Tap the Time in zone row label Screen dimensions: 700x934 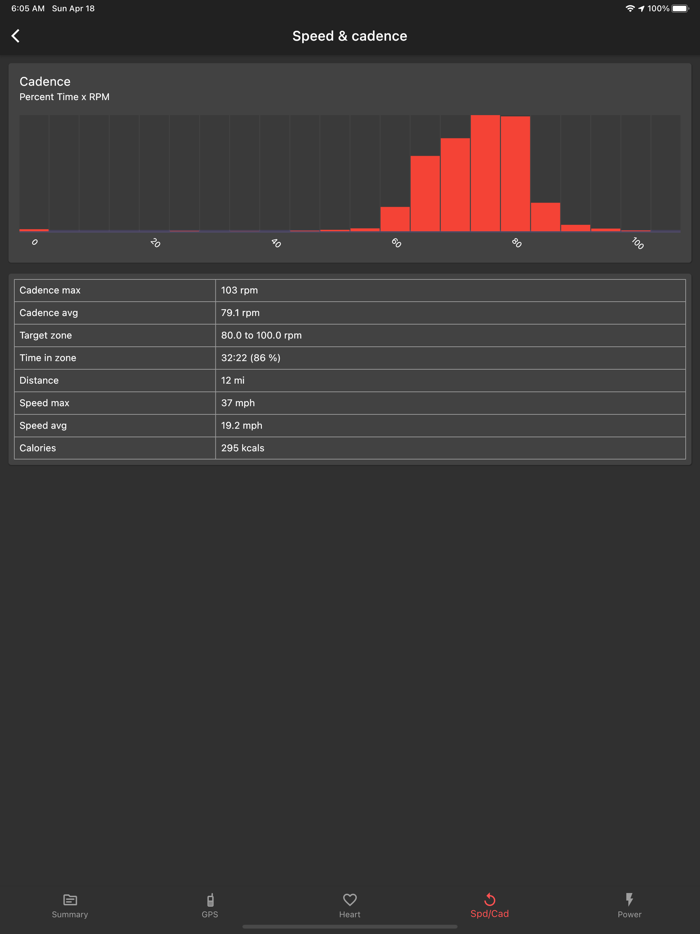click(48, 358)
